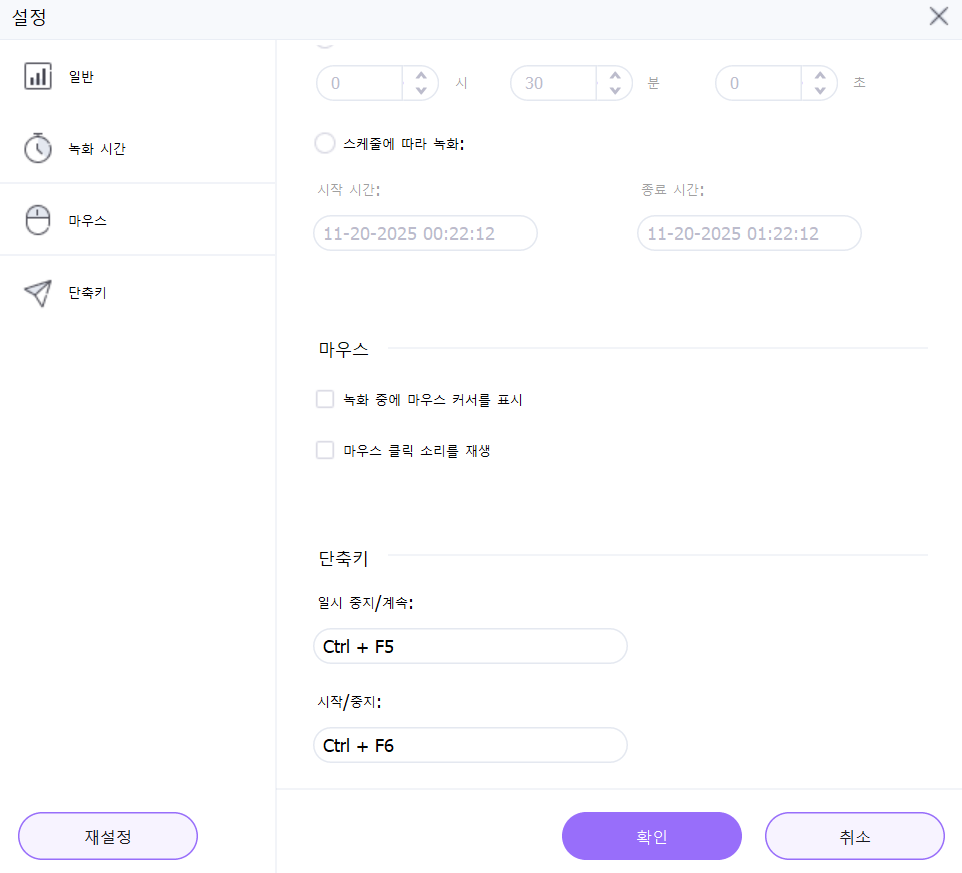The height and width of the screenshot is (873, 962).
Task: Click the 종료 시간 date field
Action: point(748,232)
